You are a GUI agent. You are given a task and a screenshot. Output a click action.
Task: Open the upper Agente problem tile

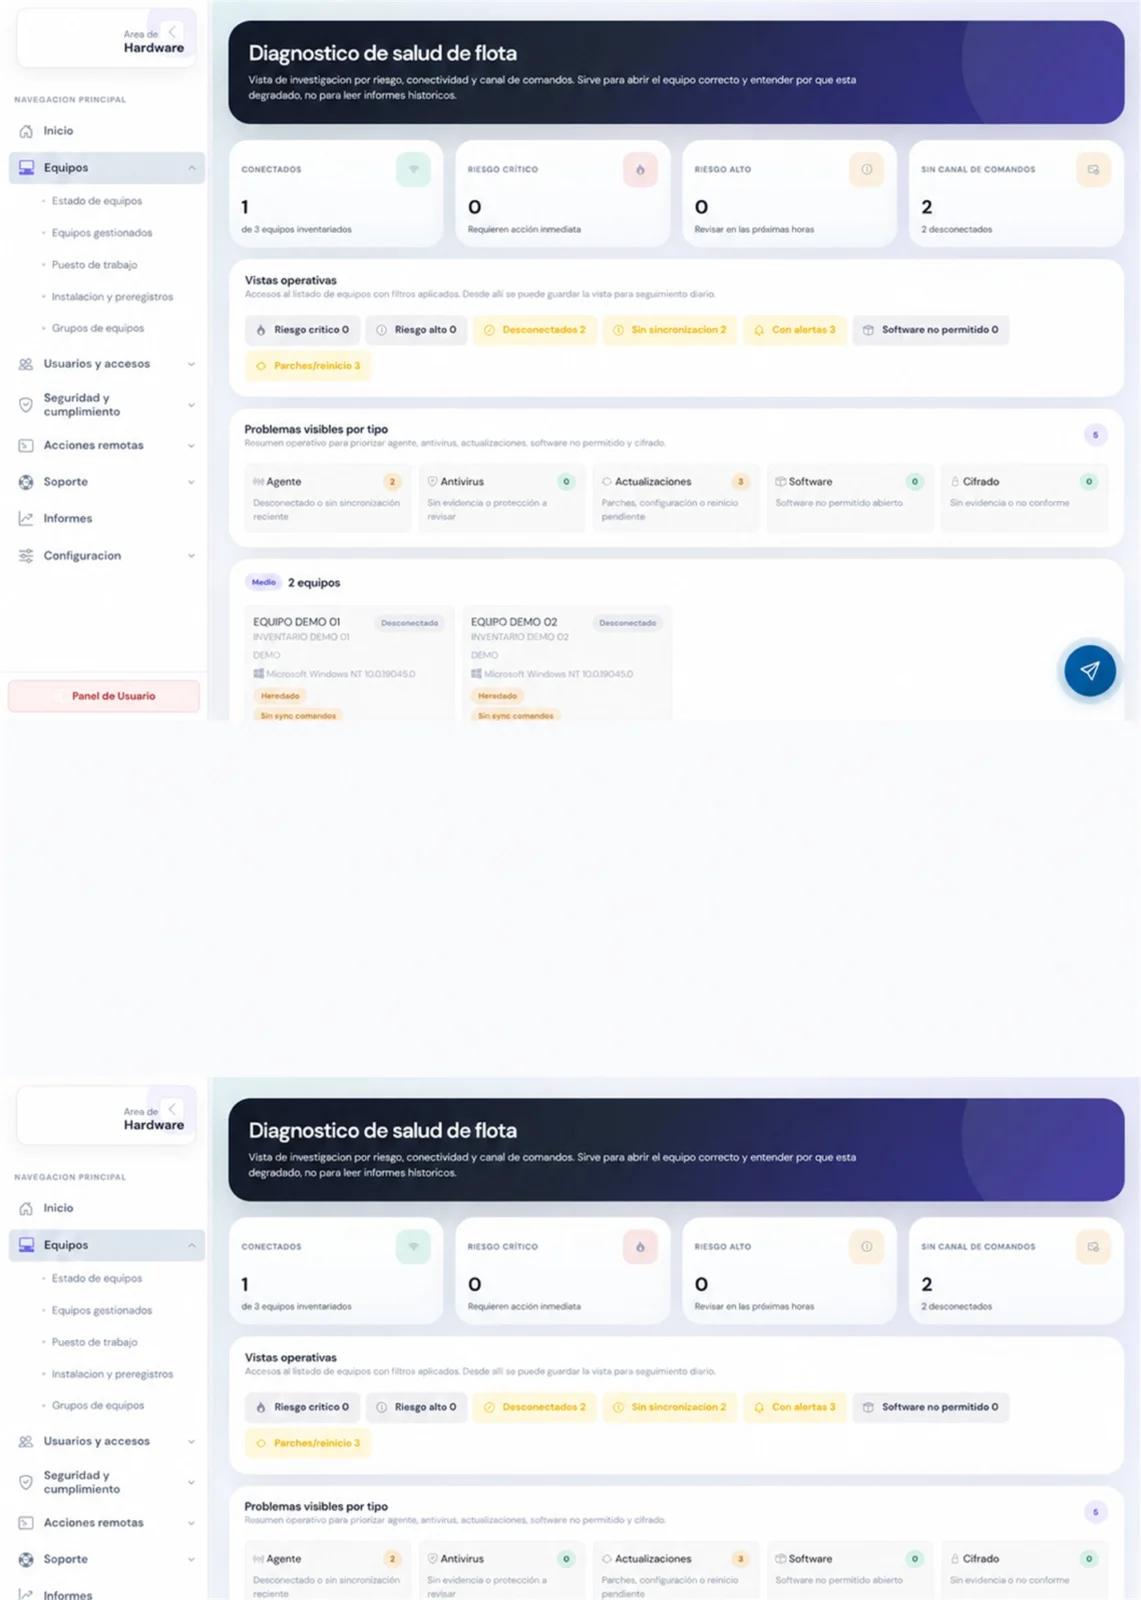coord(327,497)
